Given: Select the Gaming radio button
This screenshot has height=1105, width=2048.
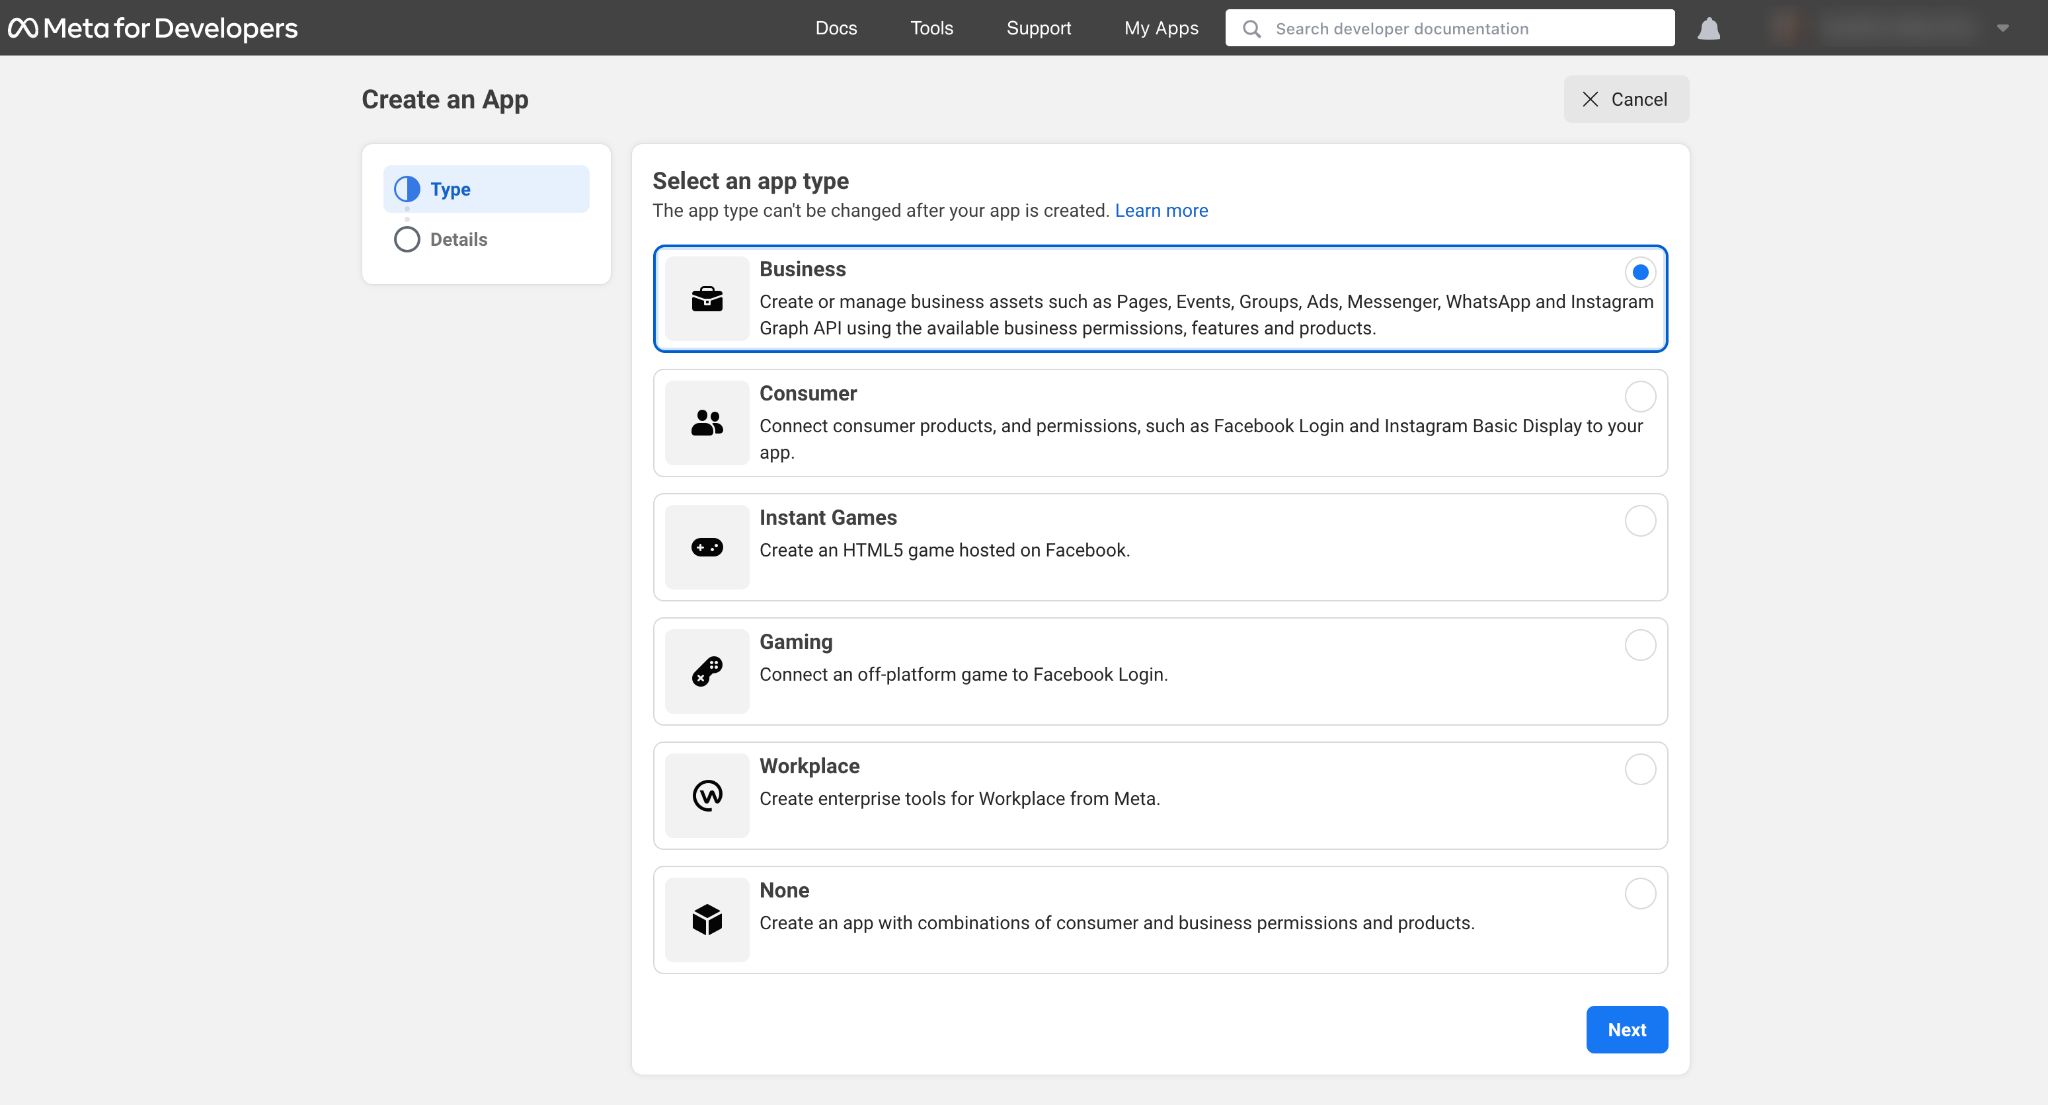Looking at the screenshot, I should (1640, 645).
